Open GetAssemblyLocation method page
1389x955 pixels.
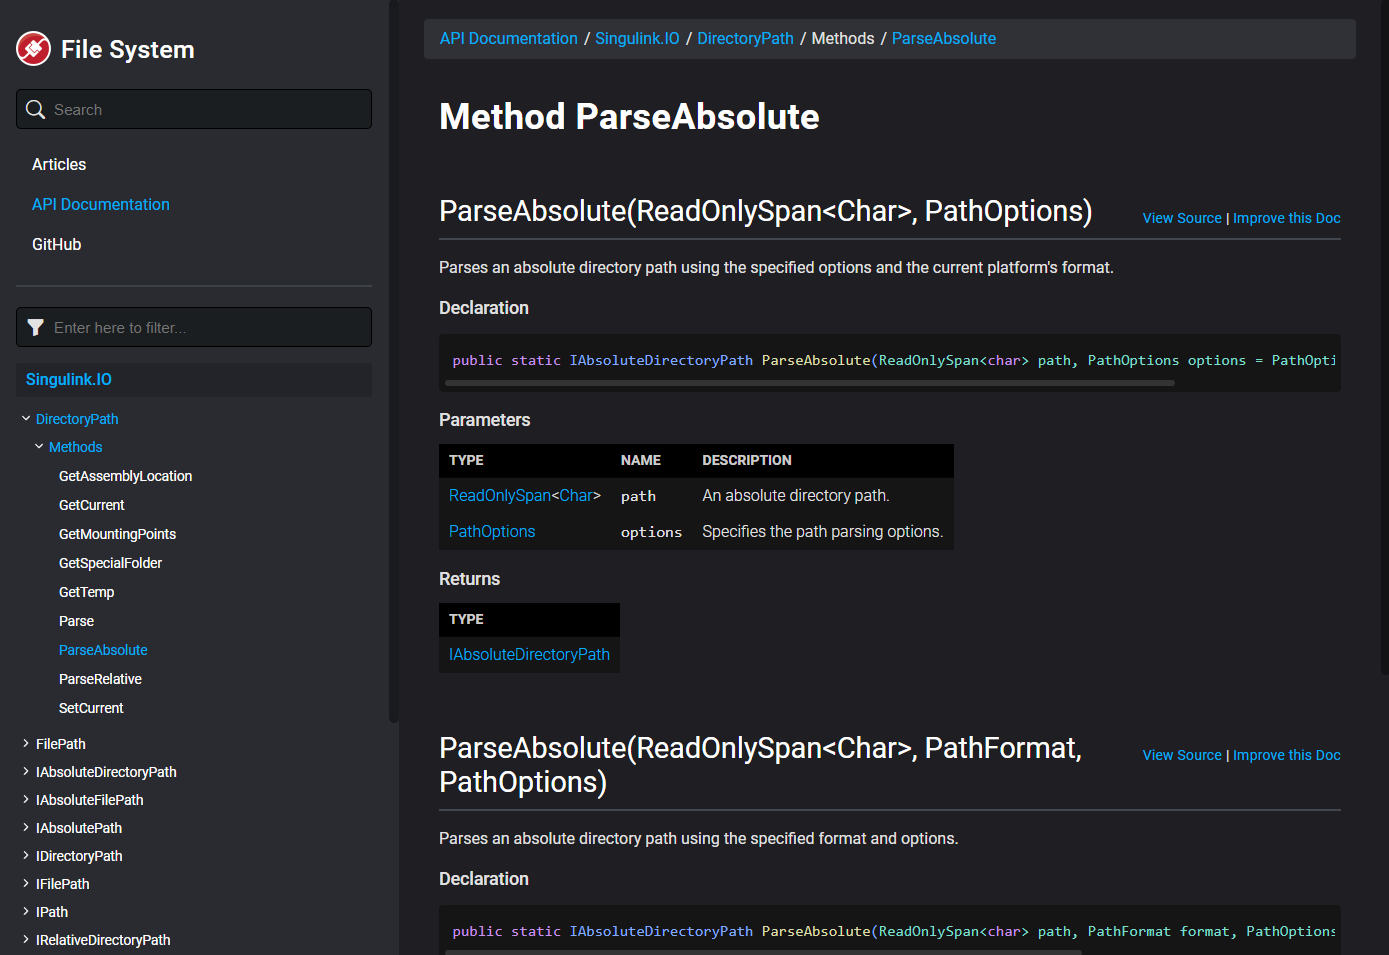tap(125, 476)
